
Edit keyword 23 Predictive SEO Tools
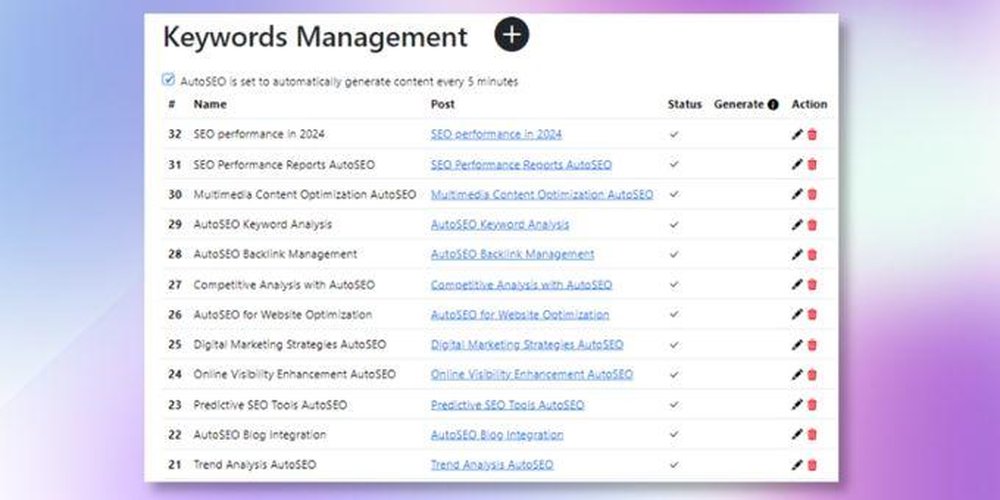point(797,404)
